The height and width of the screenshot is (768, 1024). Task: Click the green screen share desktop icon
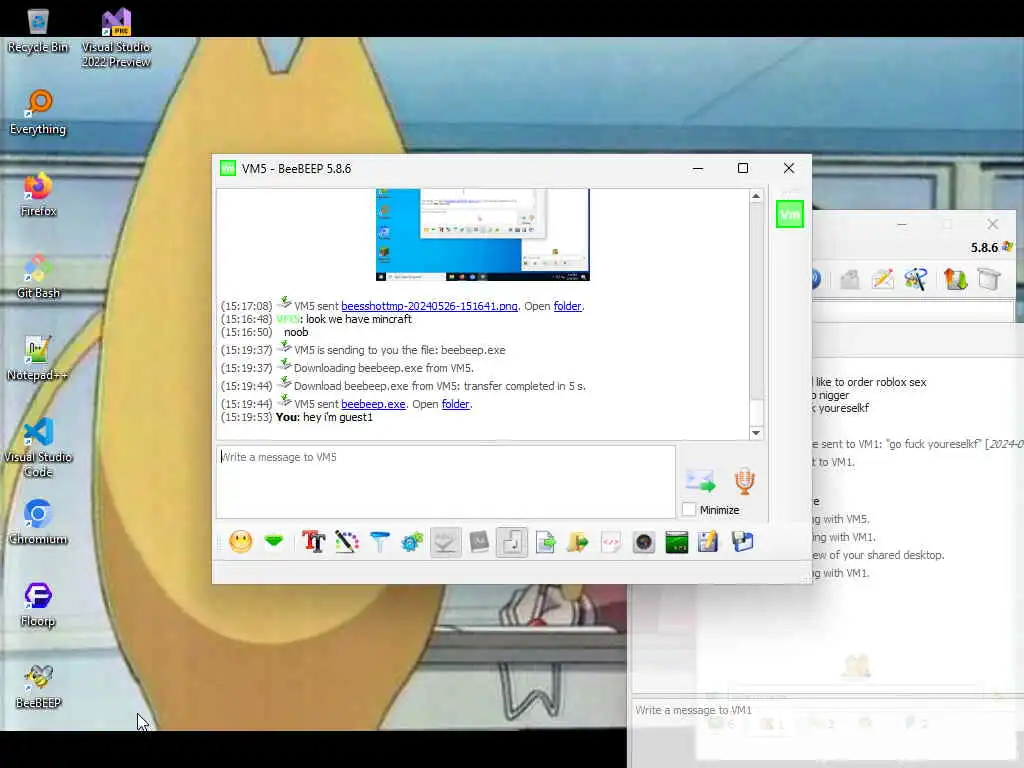coord(677,542)
